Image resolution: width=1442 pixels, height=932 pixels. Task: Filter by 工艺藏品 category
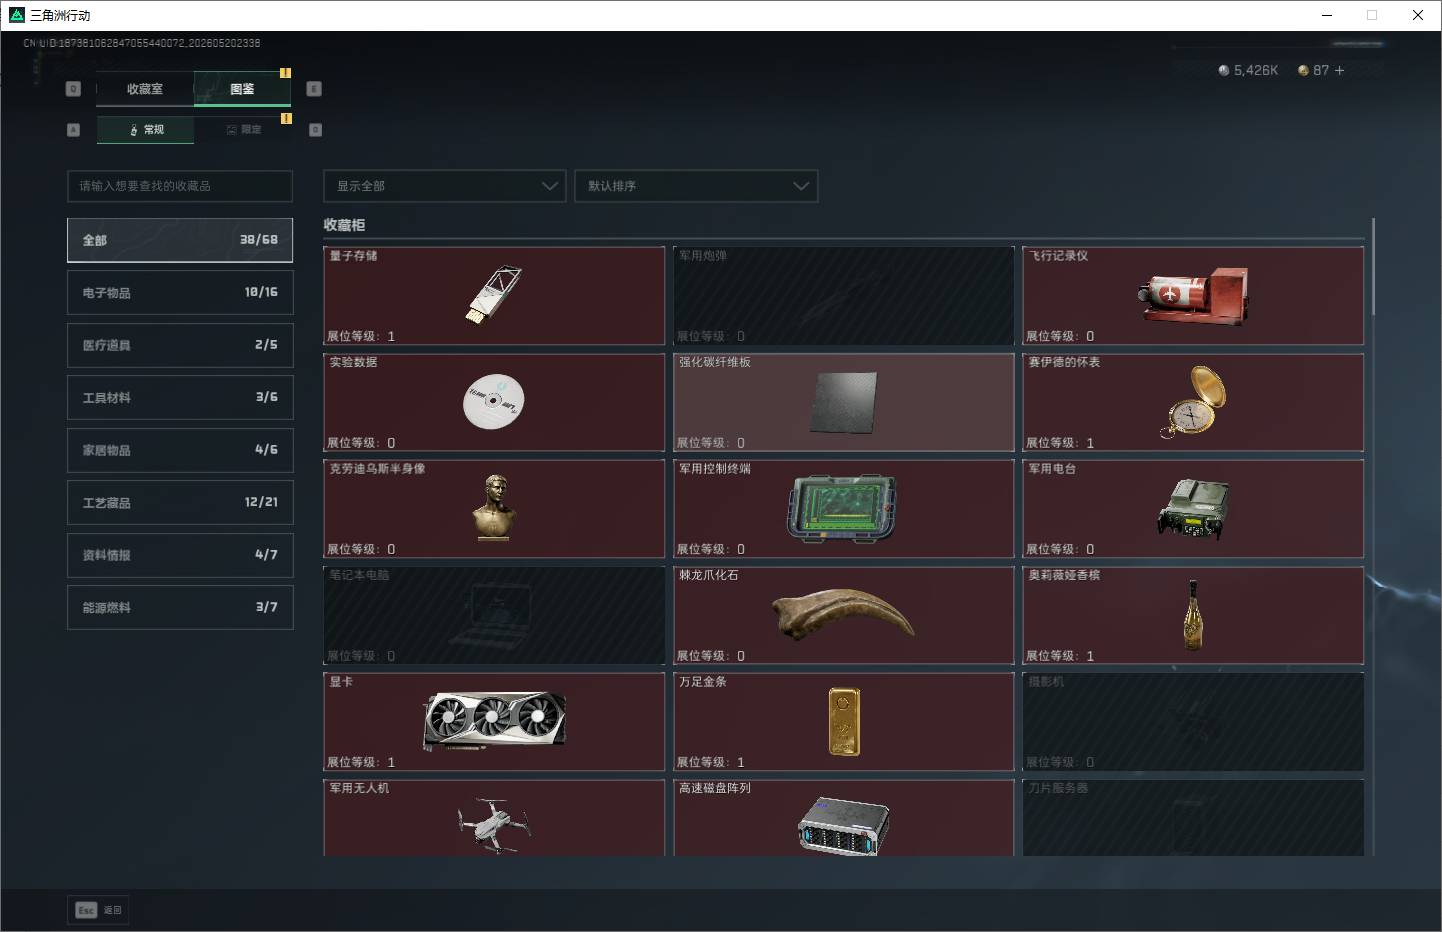(180, 502)
